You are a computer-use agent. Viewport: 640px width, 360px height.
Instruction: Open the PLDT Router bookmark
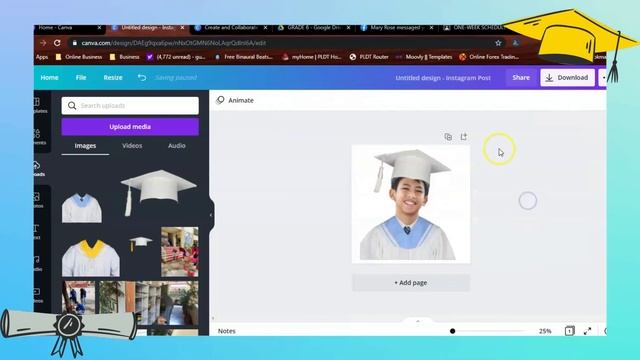pyautogui.click(x=369, y=57)
